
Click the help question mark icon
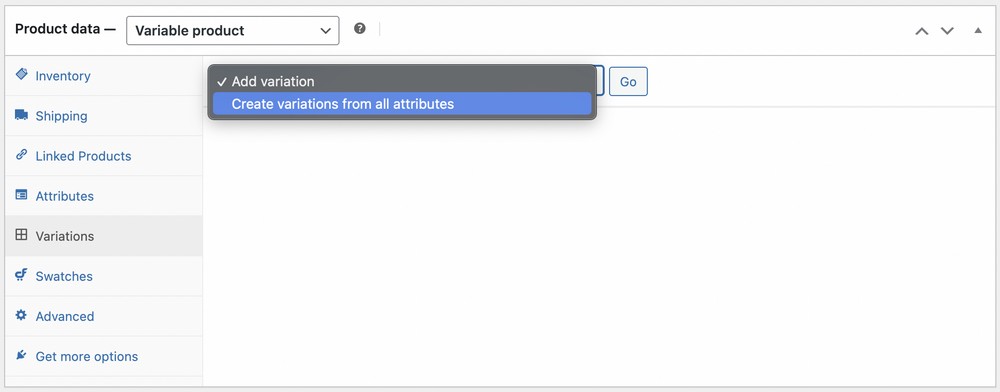tap(360, 29)
